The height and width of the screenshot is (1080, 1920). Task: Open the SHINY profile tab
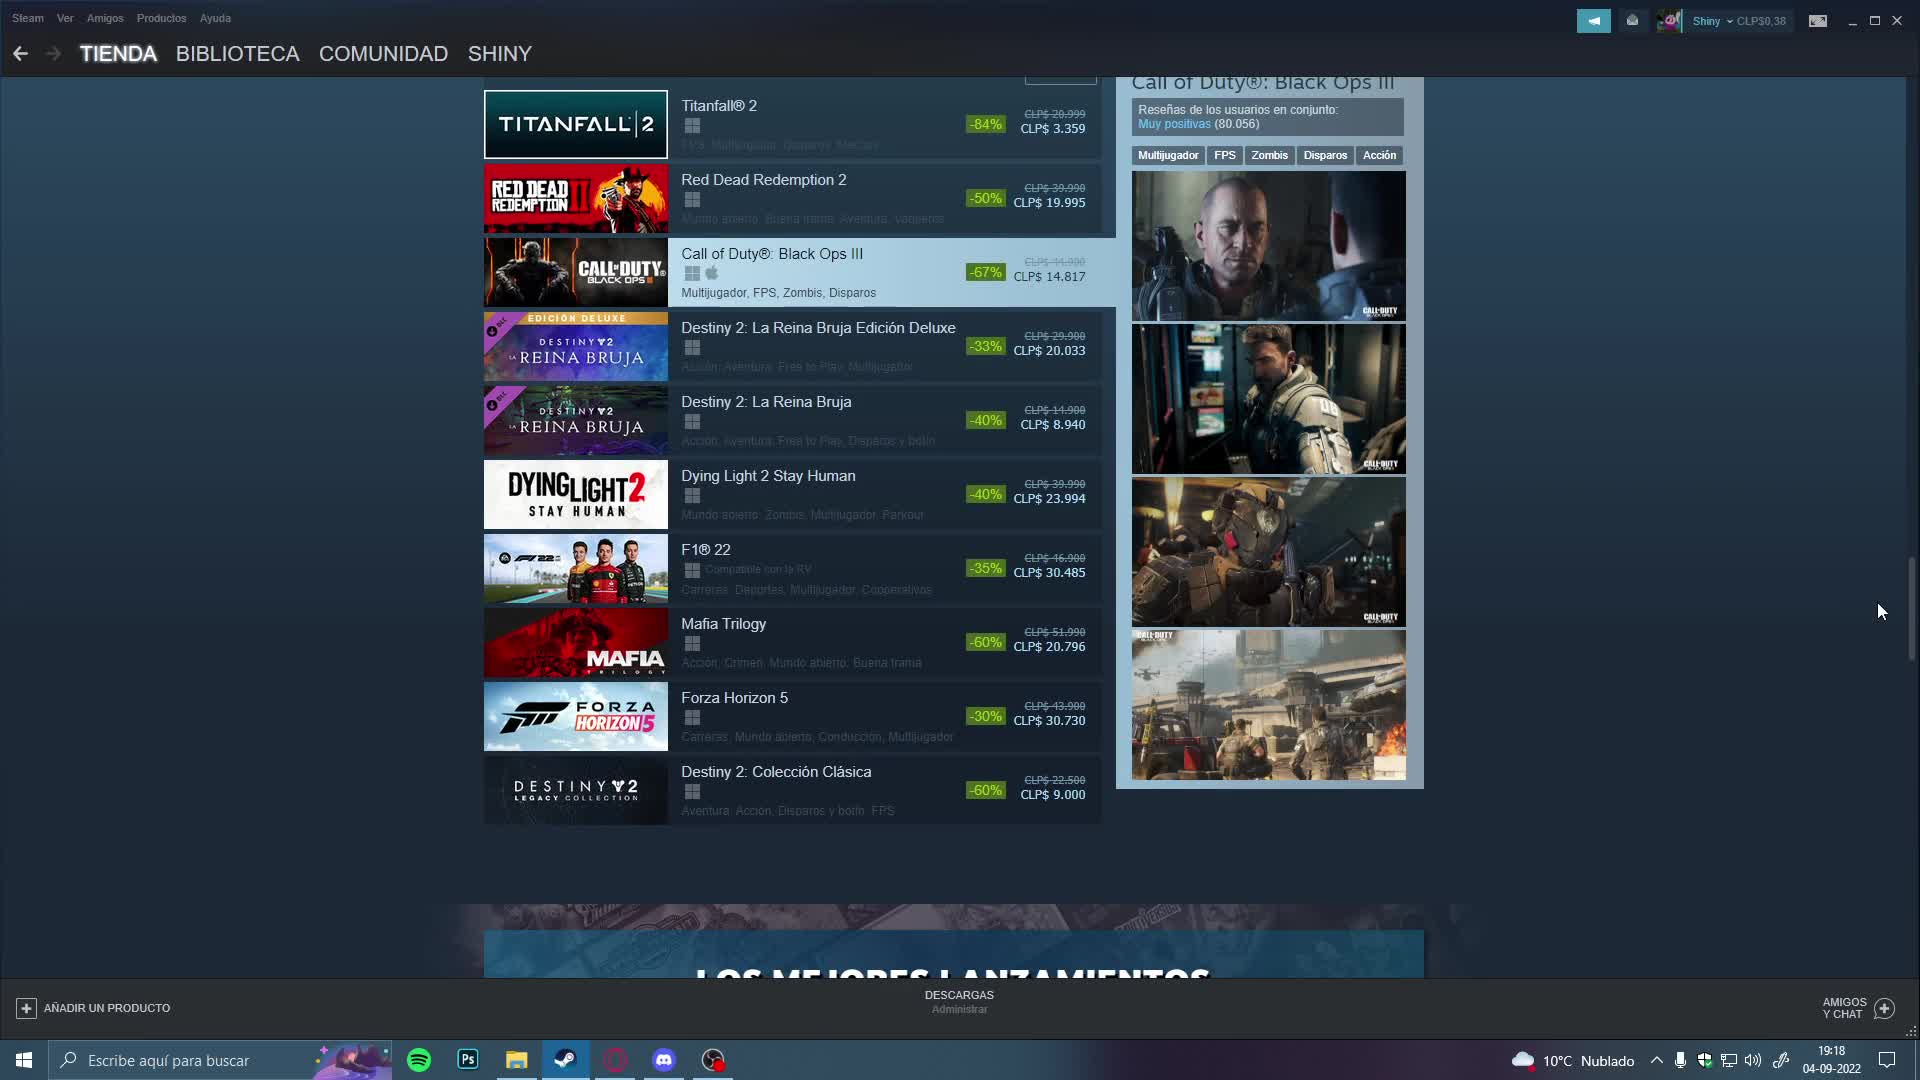(499, 54)
